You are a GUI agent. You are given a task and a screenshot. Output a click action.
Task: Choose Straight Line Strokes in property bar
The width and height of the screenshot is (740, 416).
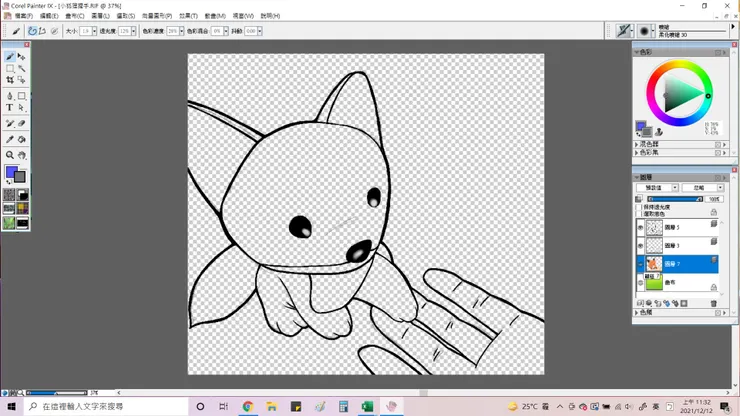[x=42, y=31]
